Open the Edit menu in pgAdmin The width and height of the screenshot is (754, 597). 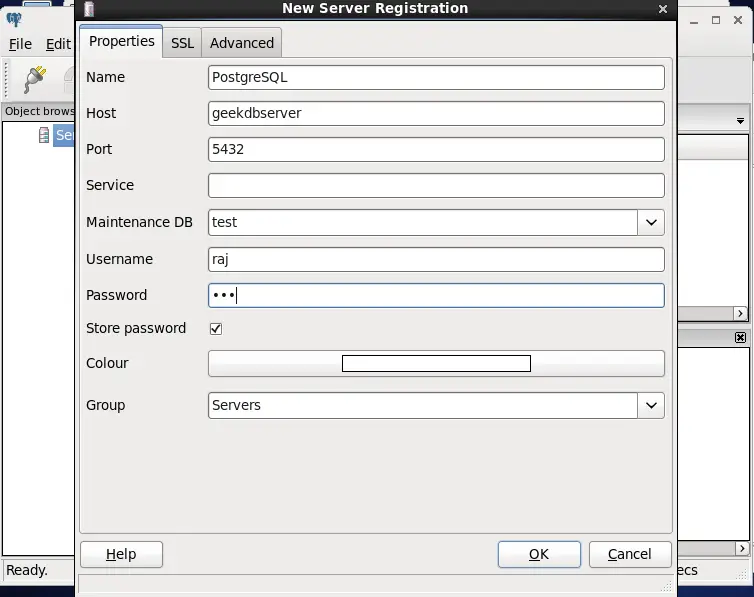pos(58,44)
